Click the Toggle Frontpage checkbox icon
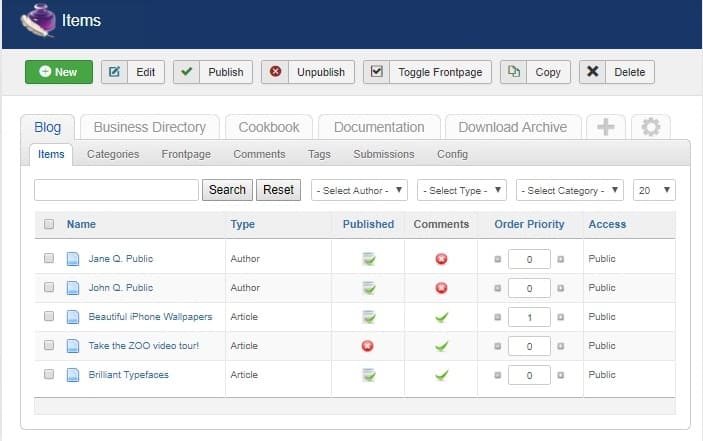This screenshot has width=703, height=441. point(377,71)
